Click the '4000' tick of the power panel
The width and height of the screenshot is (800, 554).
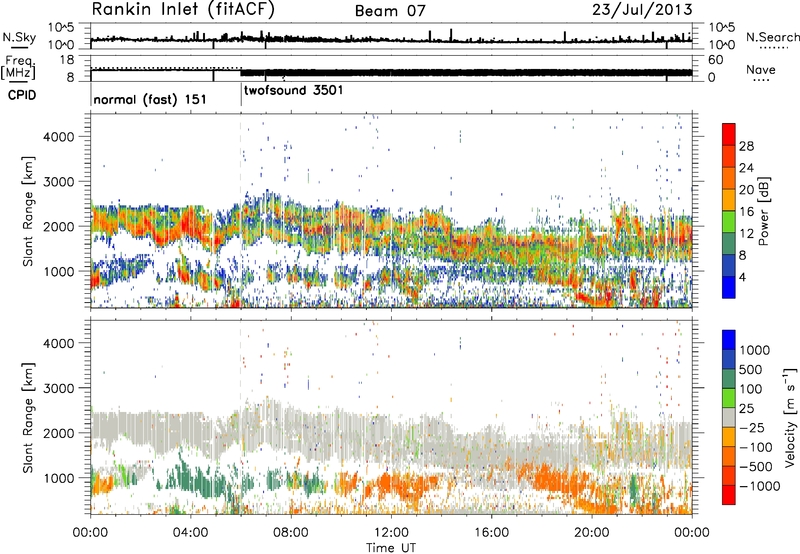[59, 137]
